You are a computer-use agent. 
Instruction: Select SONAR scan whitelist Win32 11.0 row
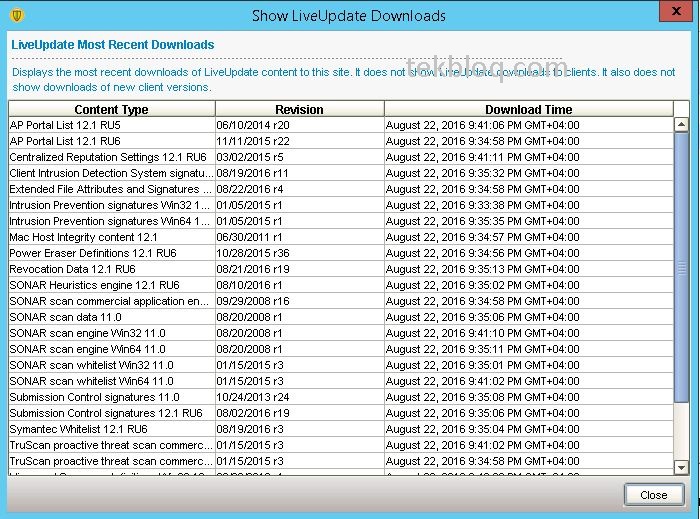click(341, 365)
